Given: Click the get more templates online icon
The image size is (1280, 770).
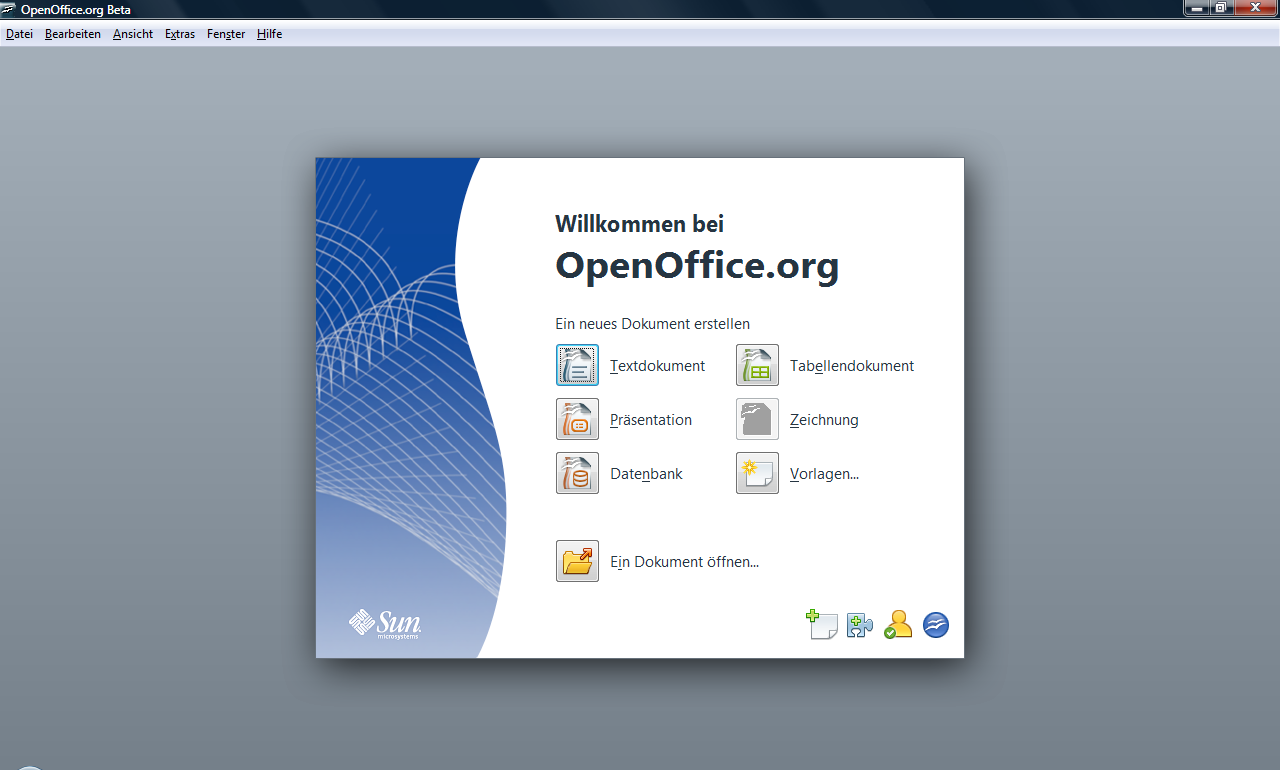Looking at the screenshot, I should pos(822,625).
